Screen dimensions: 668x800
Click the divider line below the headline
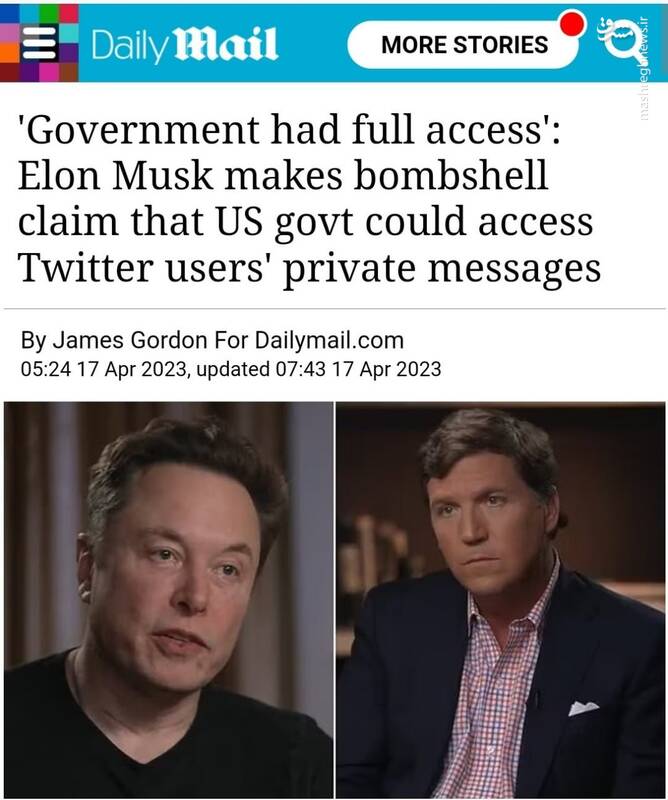(x=336, y=309)
